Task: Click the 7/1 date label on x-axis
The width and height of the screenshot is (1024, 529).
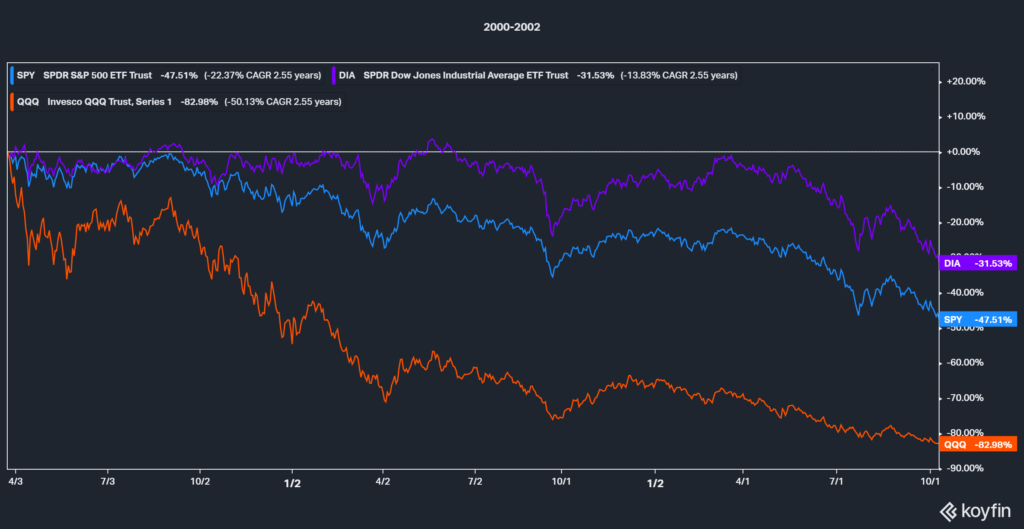Action: point(836,481)
